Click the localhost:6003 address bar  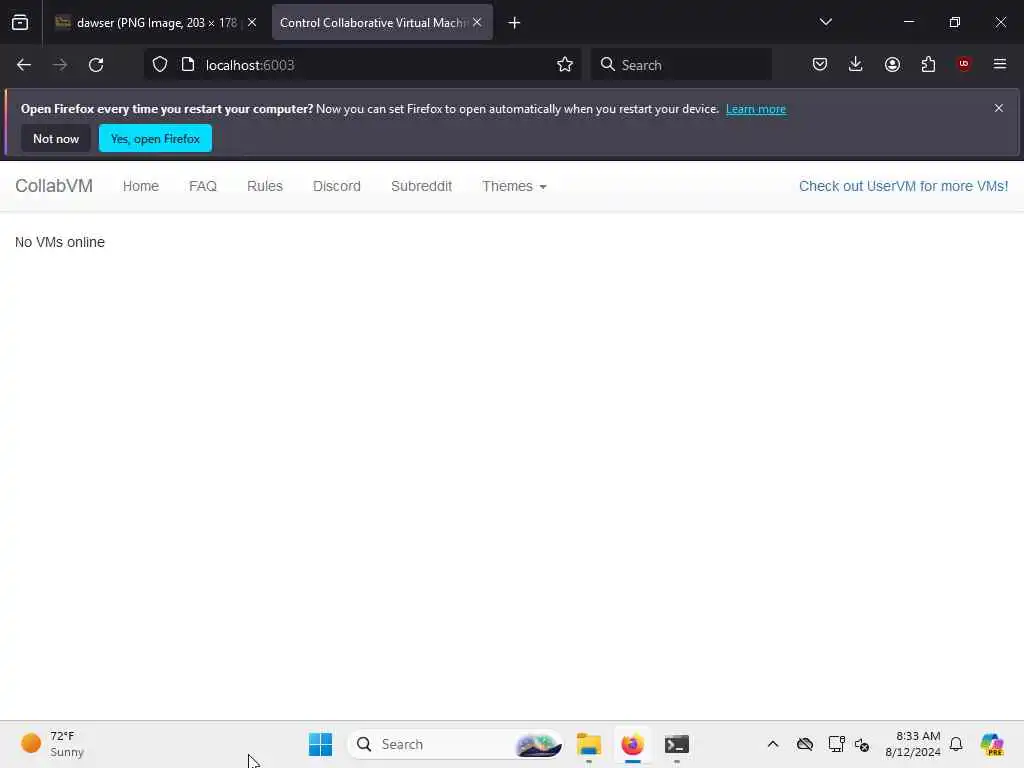363,65
